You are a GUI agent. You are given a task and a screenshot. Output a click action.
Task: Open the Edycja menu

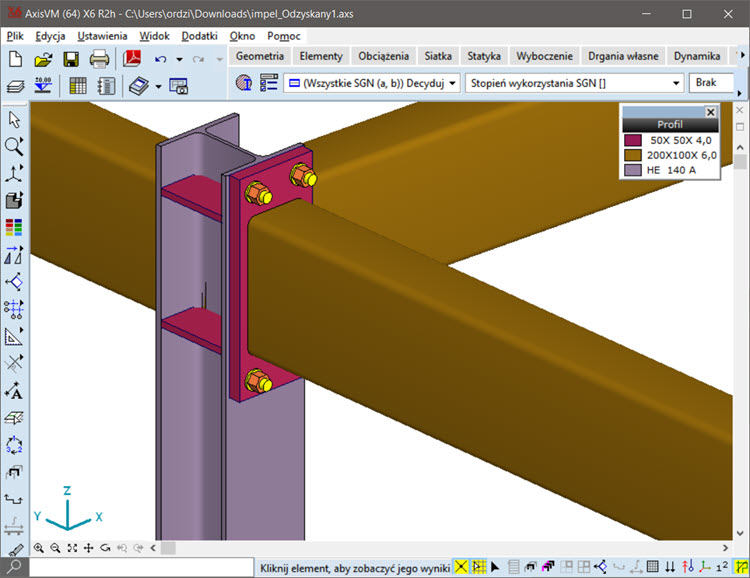point(50,36)
